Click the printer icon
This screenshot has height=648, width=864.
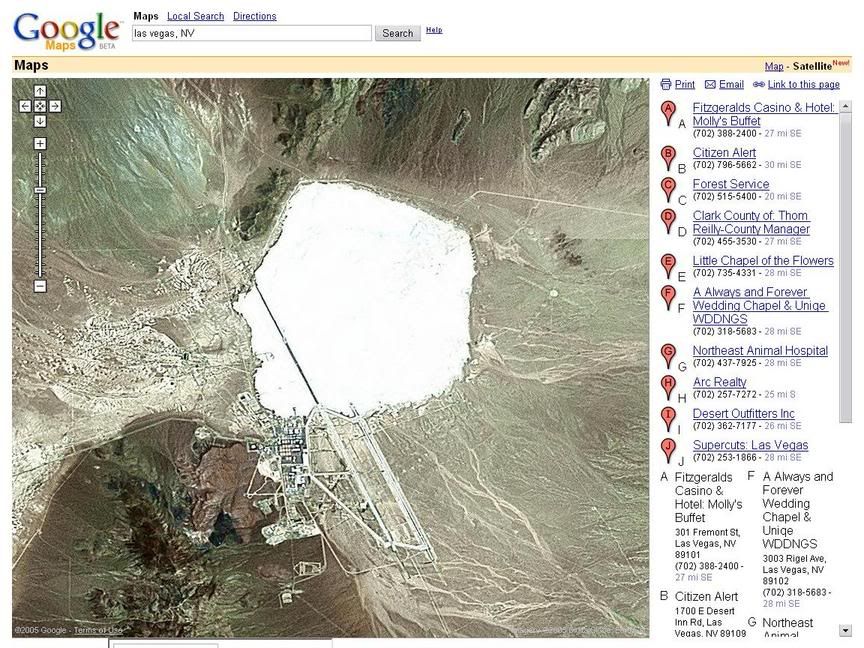click(666, 84)
